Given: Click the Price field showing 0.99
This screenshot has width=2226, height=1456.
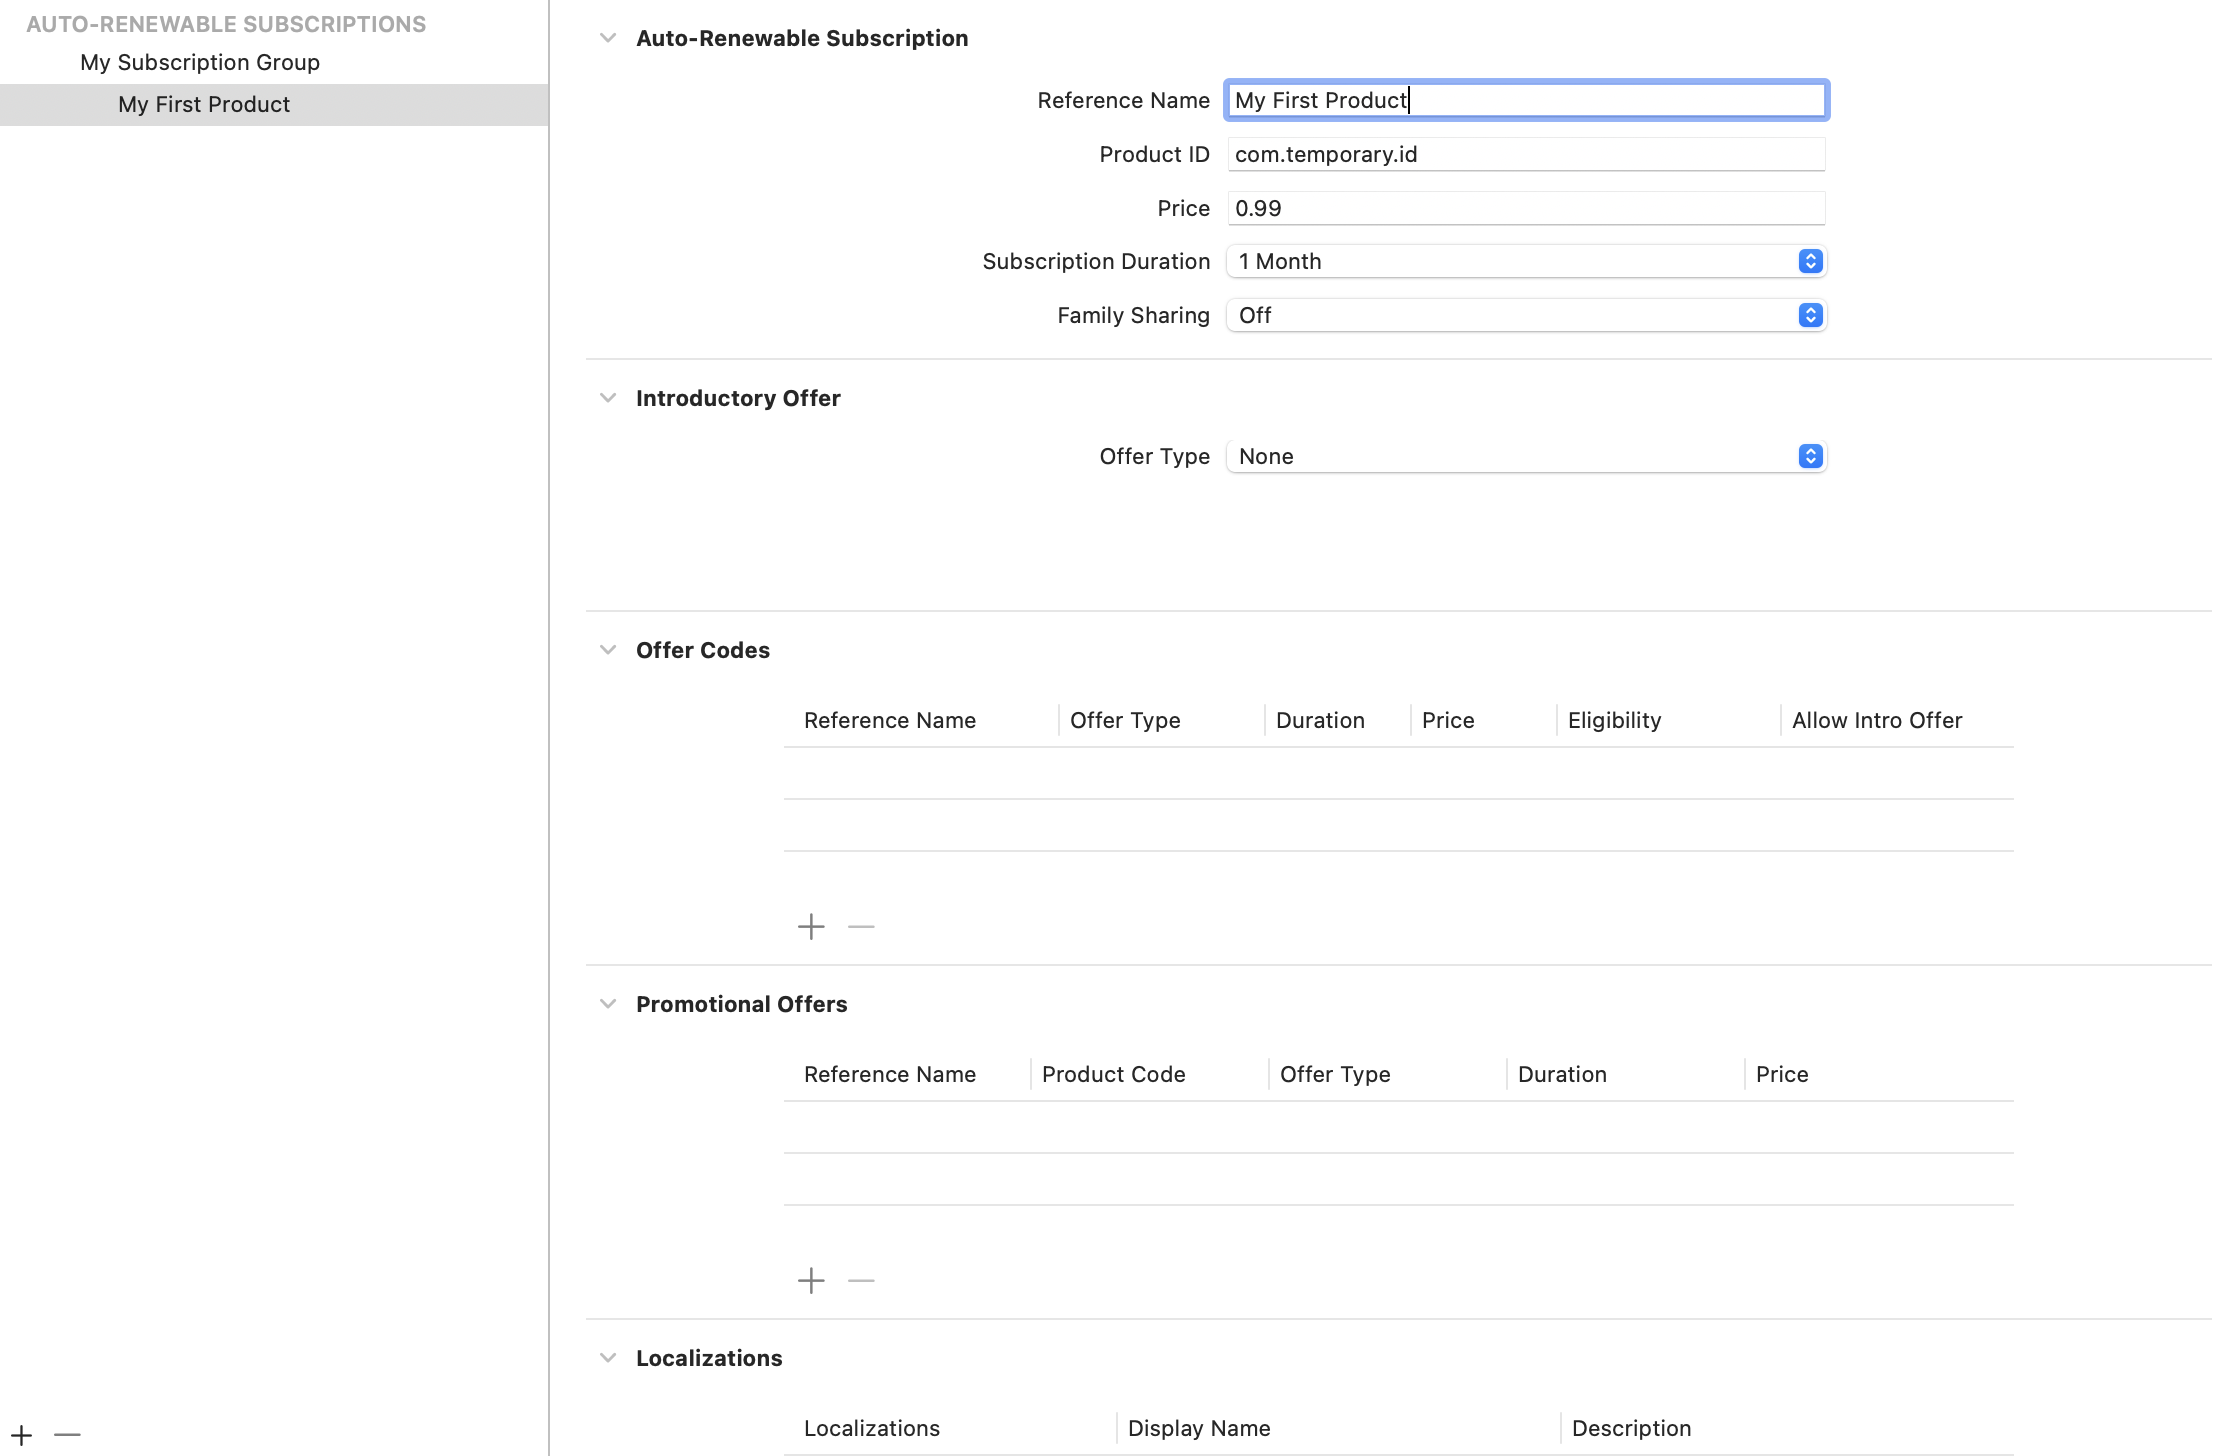Looking at the screenshot, I should [1525, 208].
